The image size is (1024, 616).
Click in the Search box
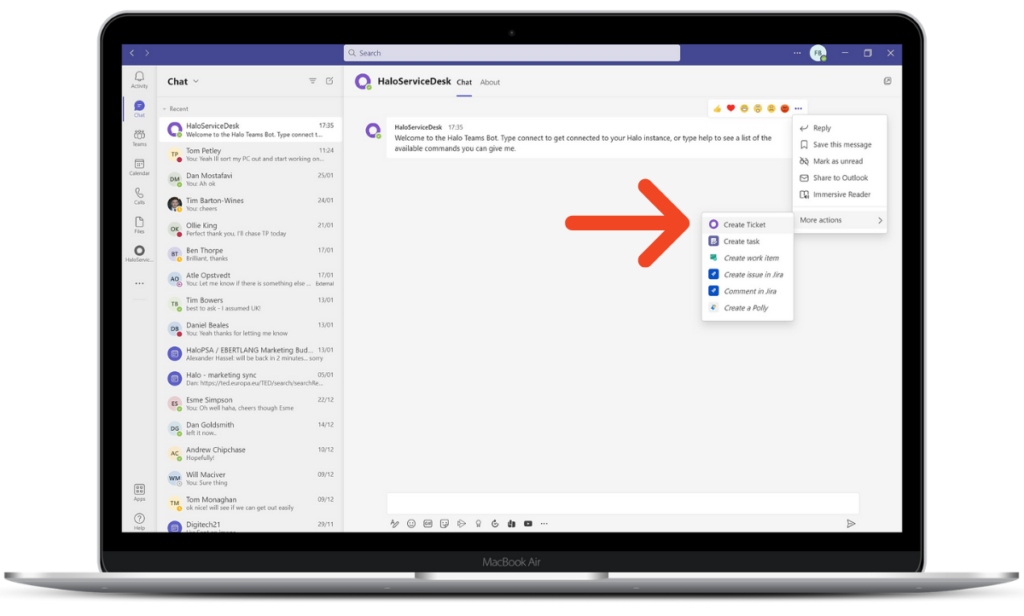click(511, 53)
